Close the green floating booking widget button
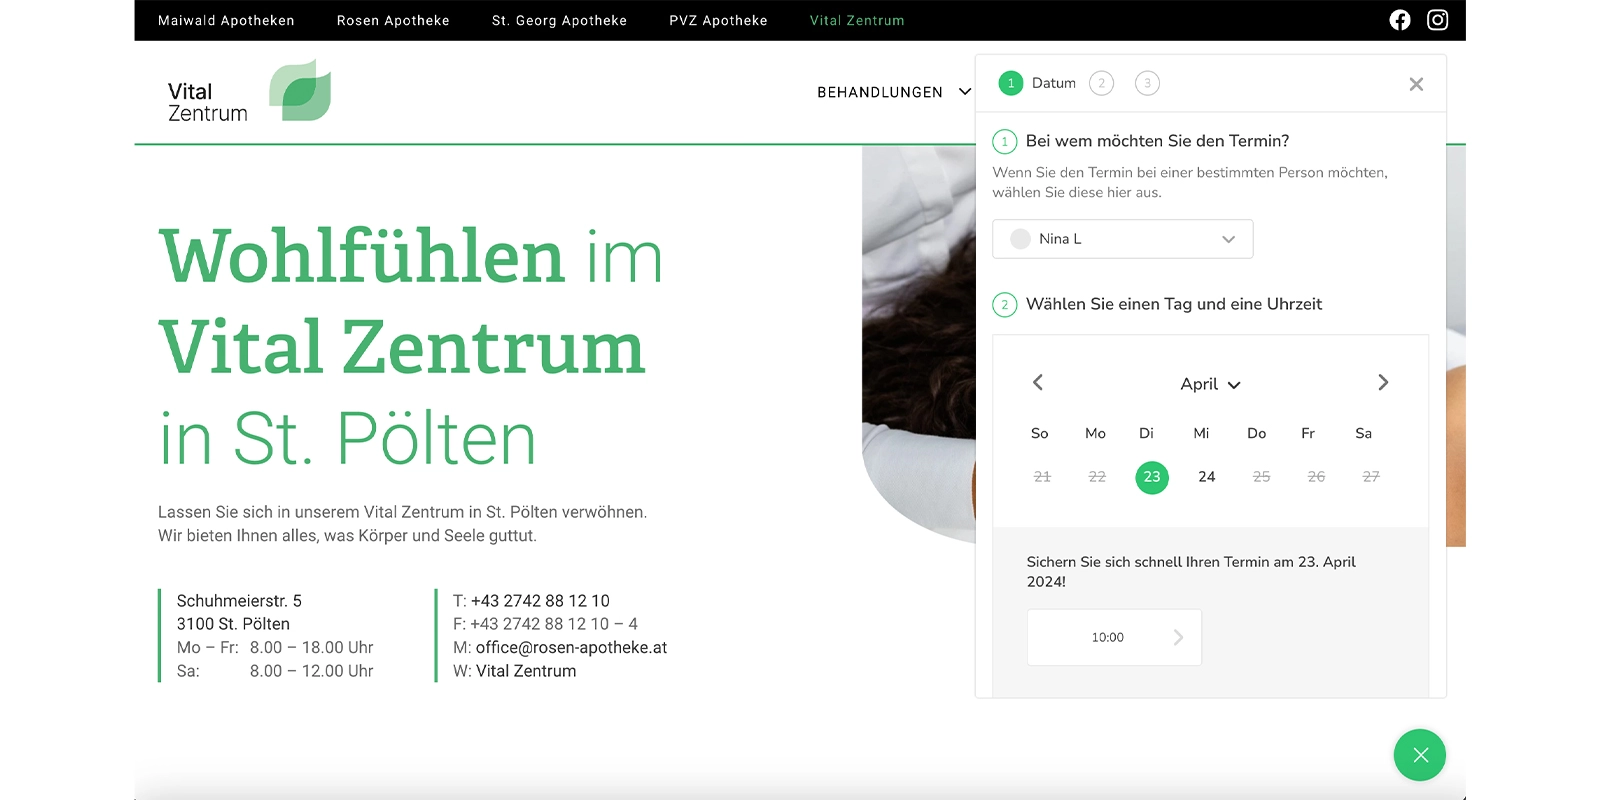 pyautogui.click(x=1420, y=755)
